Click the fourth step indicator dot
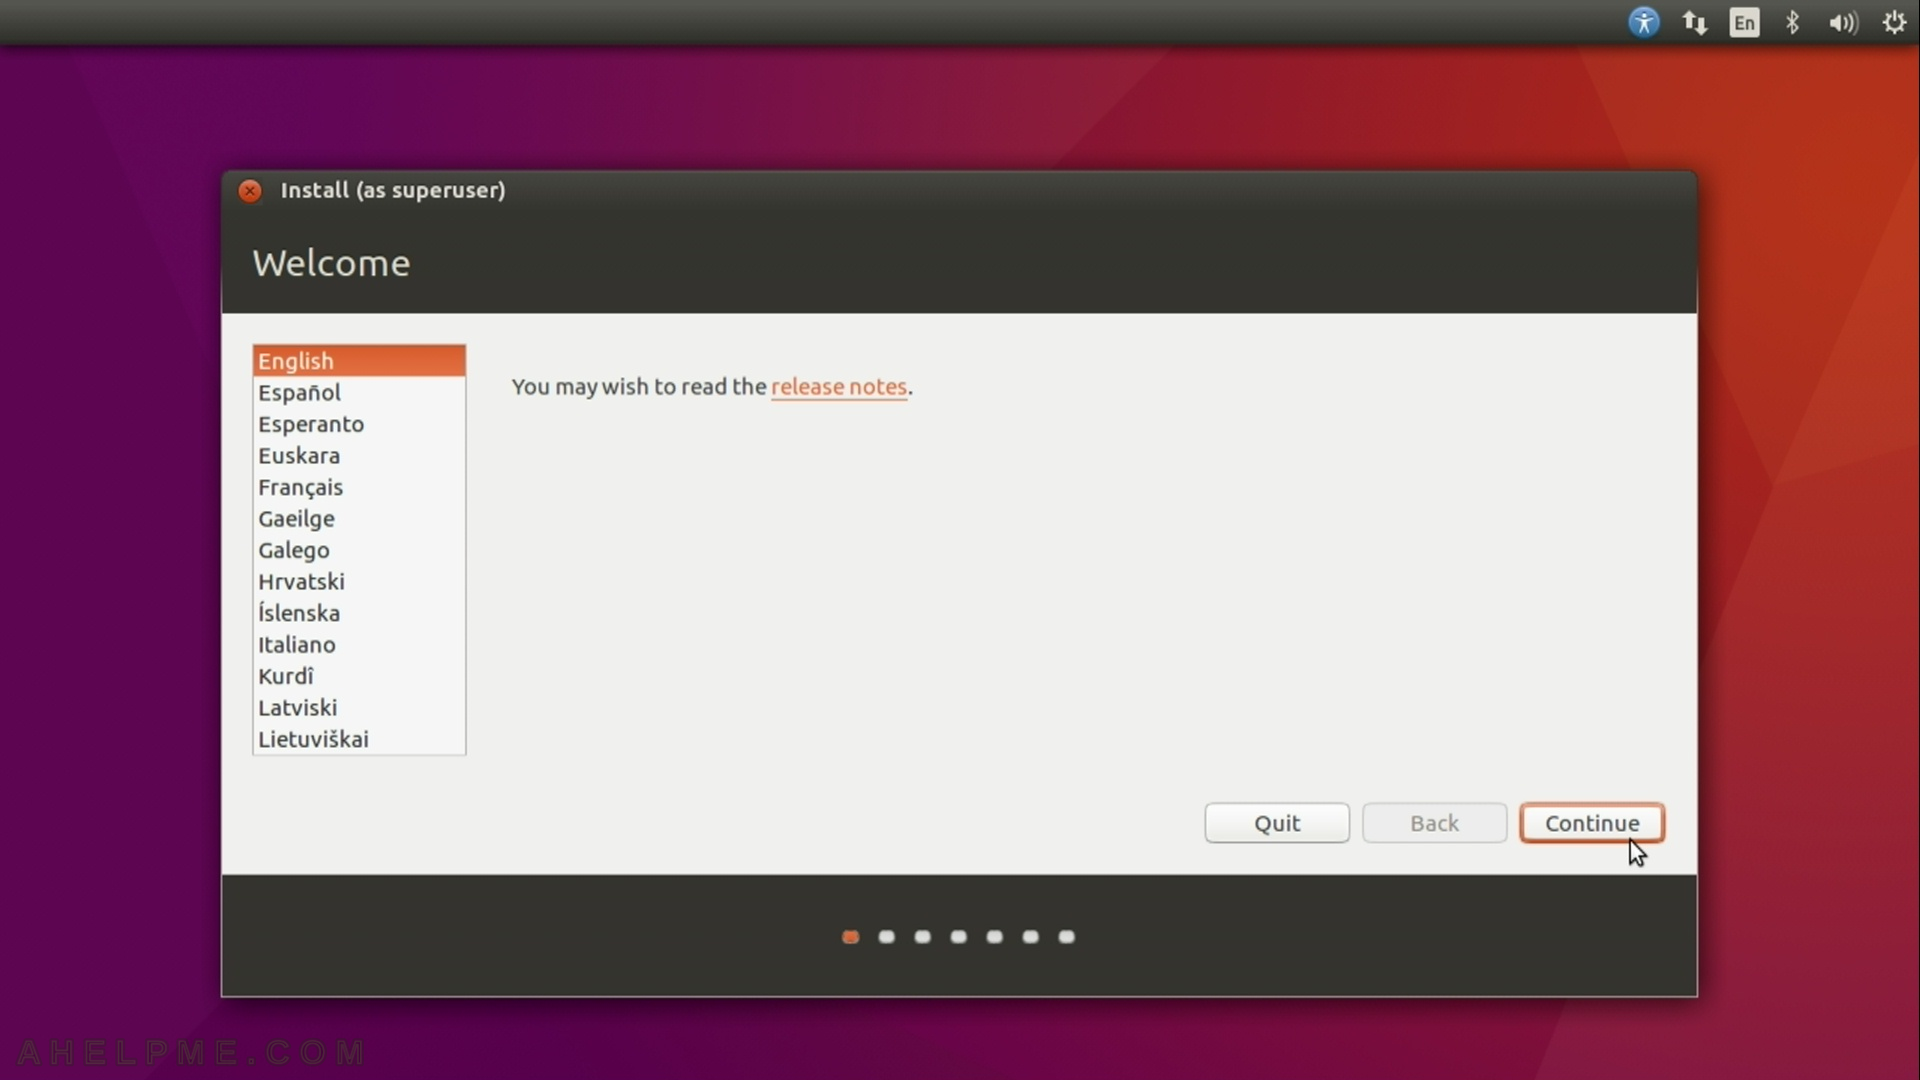1920x1080 pixels. [959, 936]
